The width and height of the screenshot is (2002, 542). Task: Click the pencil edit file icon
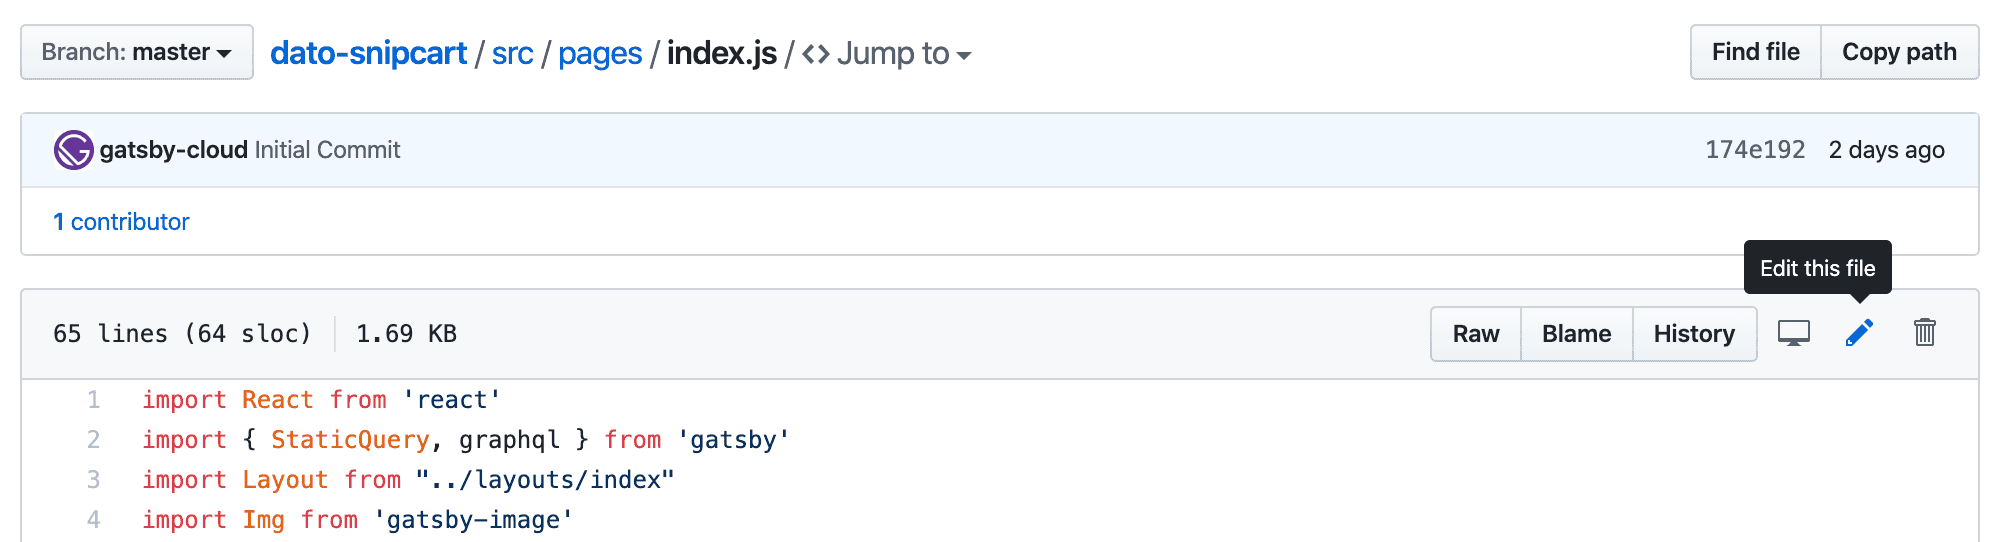tap(1859, 333)
